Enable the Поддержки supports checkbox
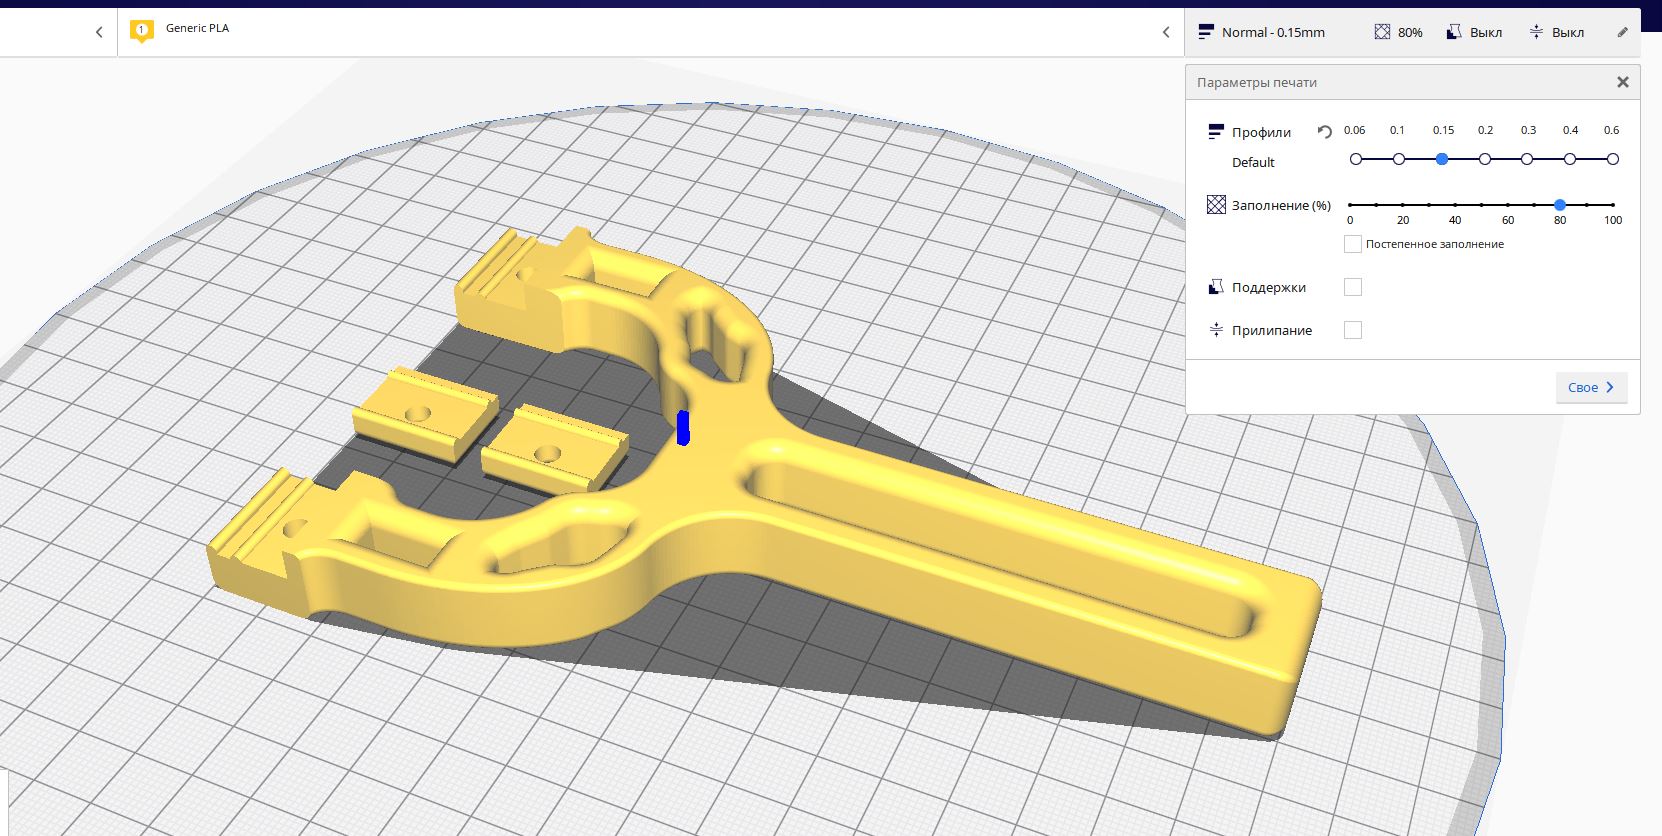The height and width of the screenshot is (836, 1662). pos(1353,287)
